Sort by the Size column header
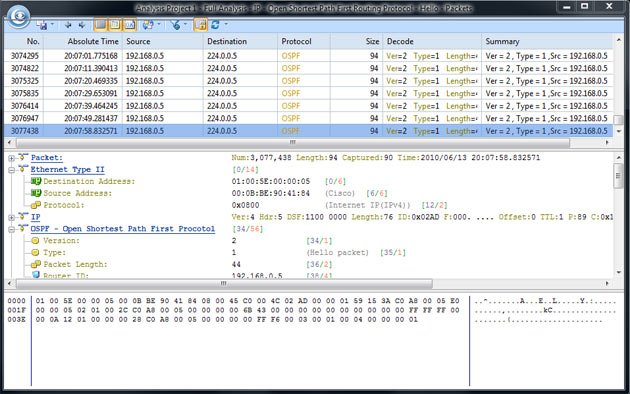This screenshot has height=394, width=630. [356, 41]
